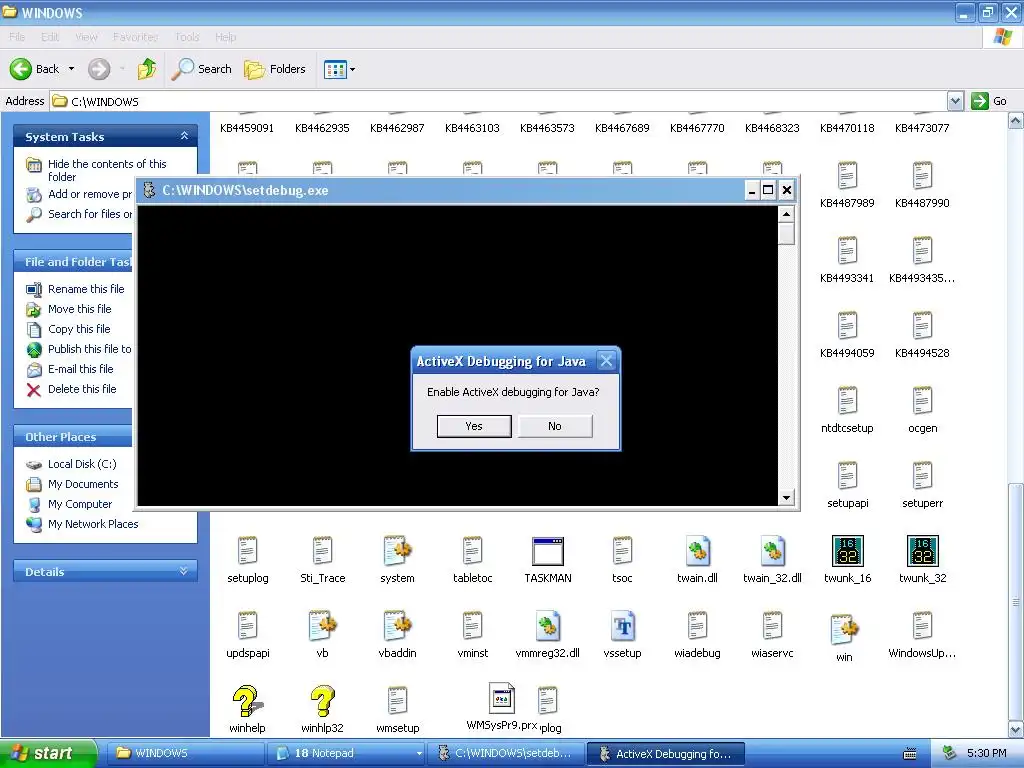This screenshot has width=1024, height=768.
Task: Select the system configuration file icon
Action: click(x=397, y=551)
